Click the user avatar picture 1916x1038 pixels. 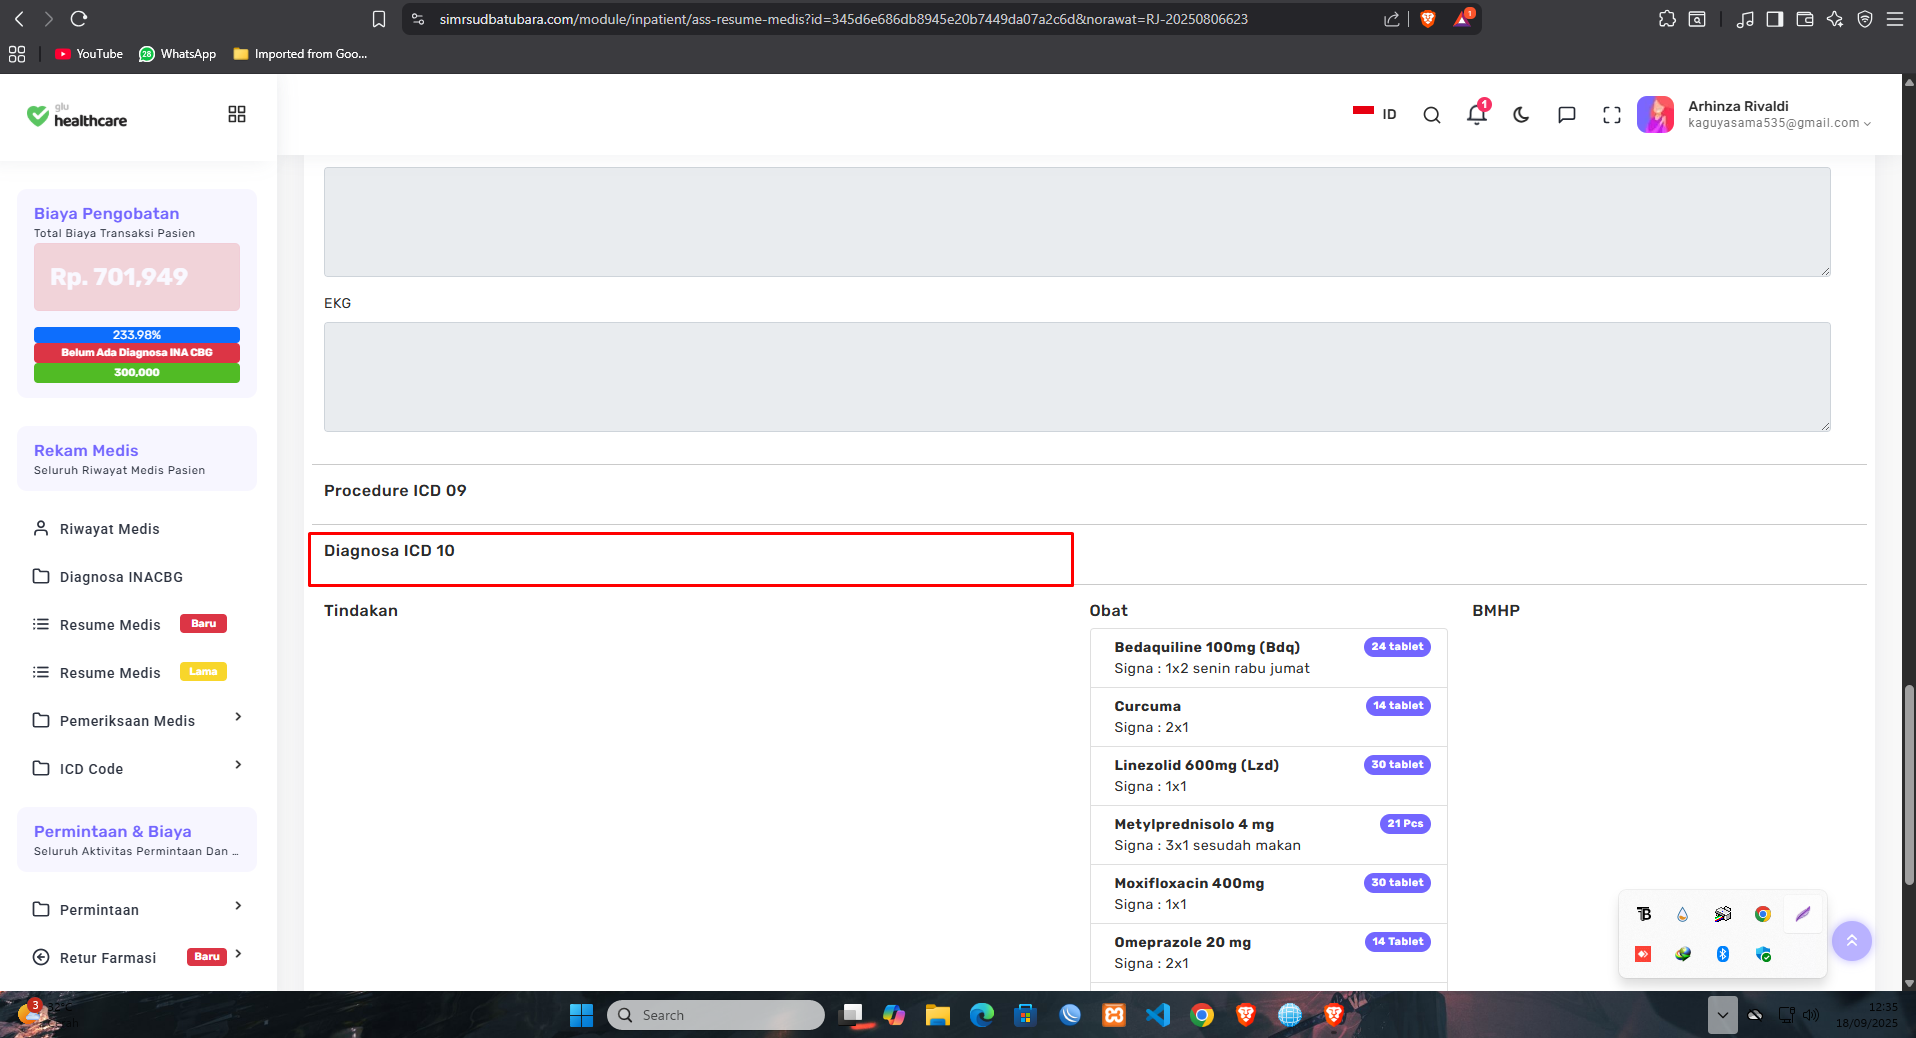[x=1655, y=114]
